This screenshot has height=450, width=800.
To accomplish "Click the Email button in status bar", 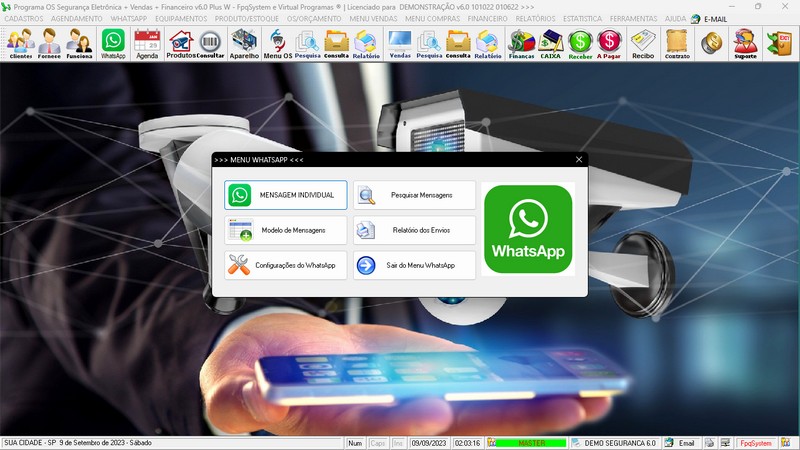I will click(x=681, y=443).
